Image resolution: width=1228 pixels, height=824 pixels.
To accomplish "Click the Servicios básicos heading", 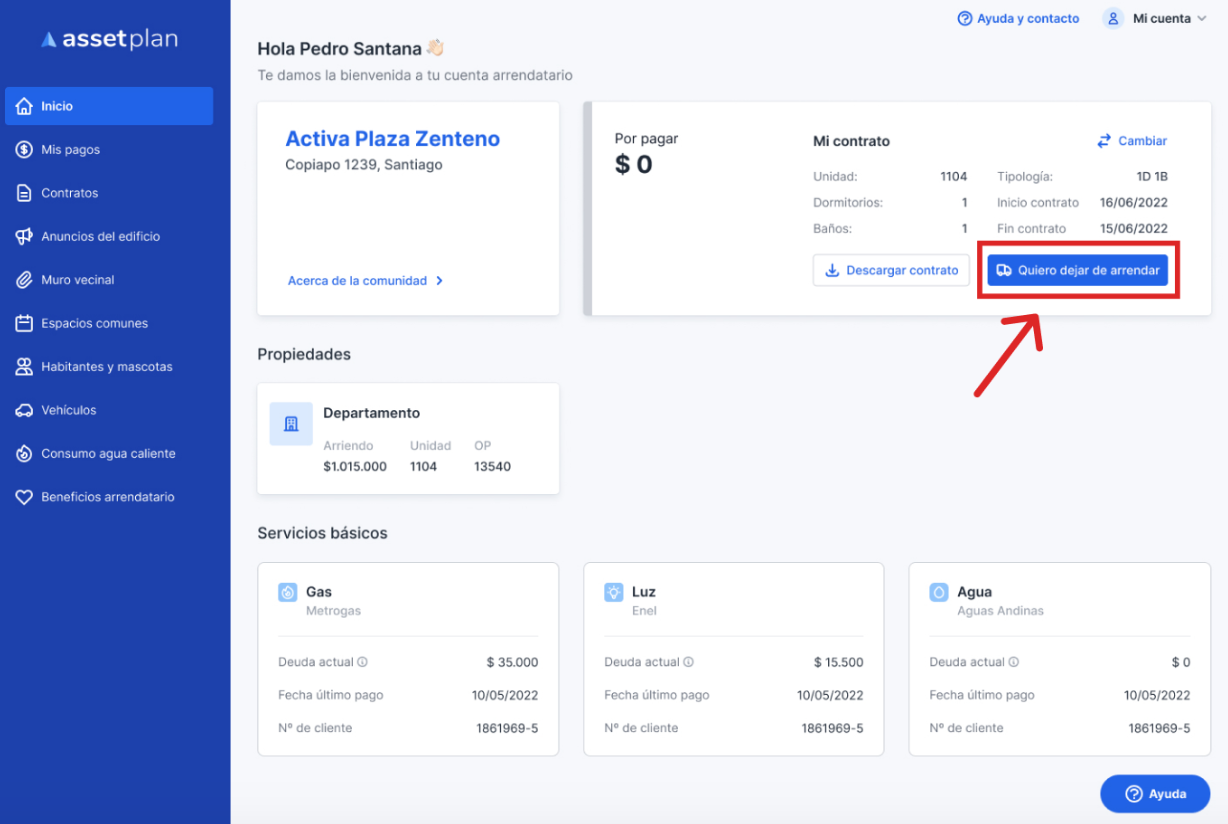I will 322,533.
